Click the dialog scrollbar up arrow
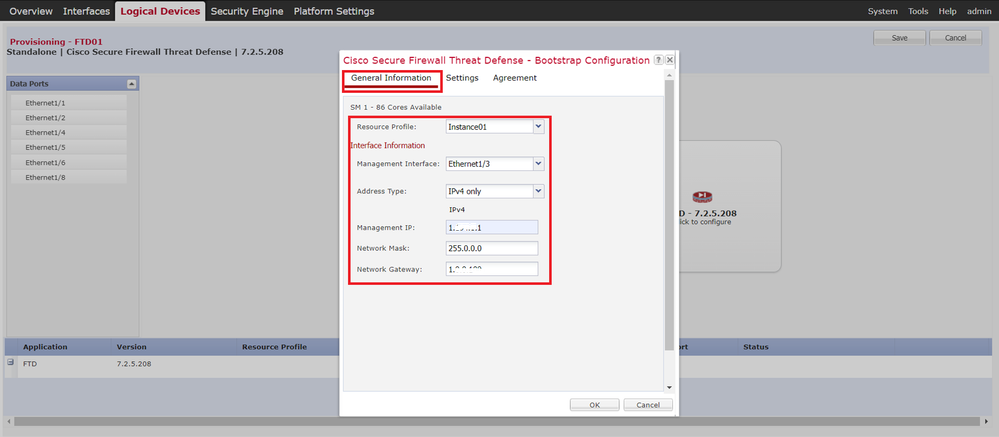The image size is (999, 437). click(x=669, y=75)
